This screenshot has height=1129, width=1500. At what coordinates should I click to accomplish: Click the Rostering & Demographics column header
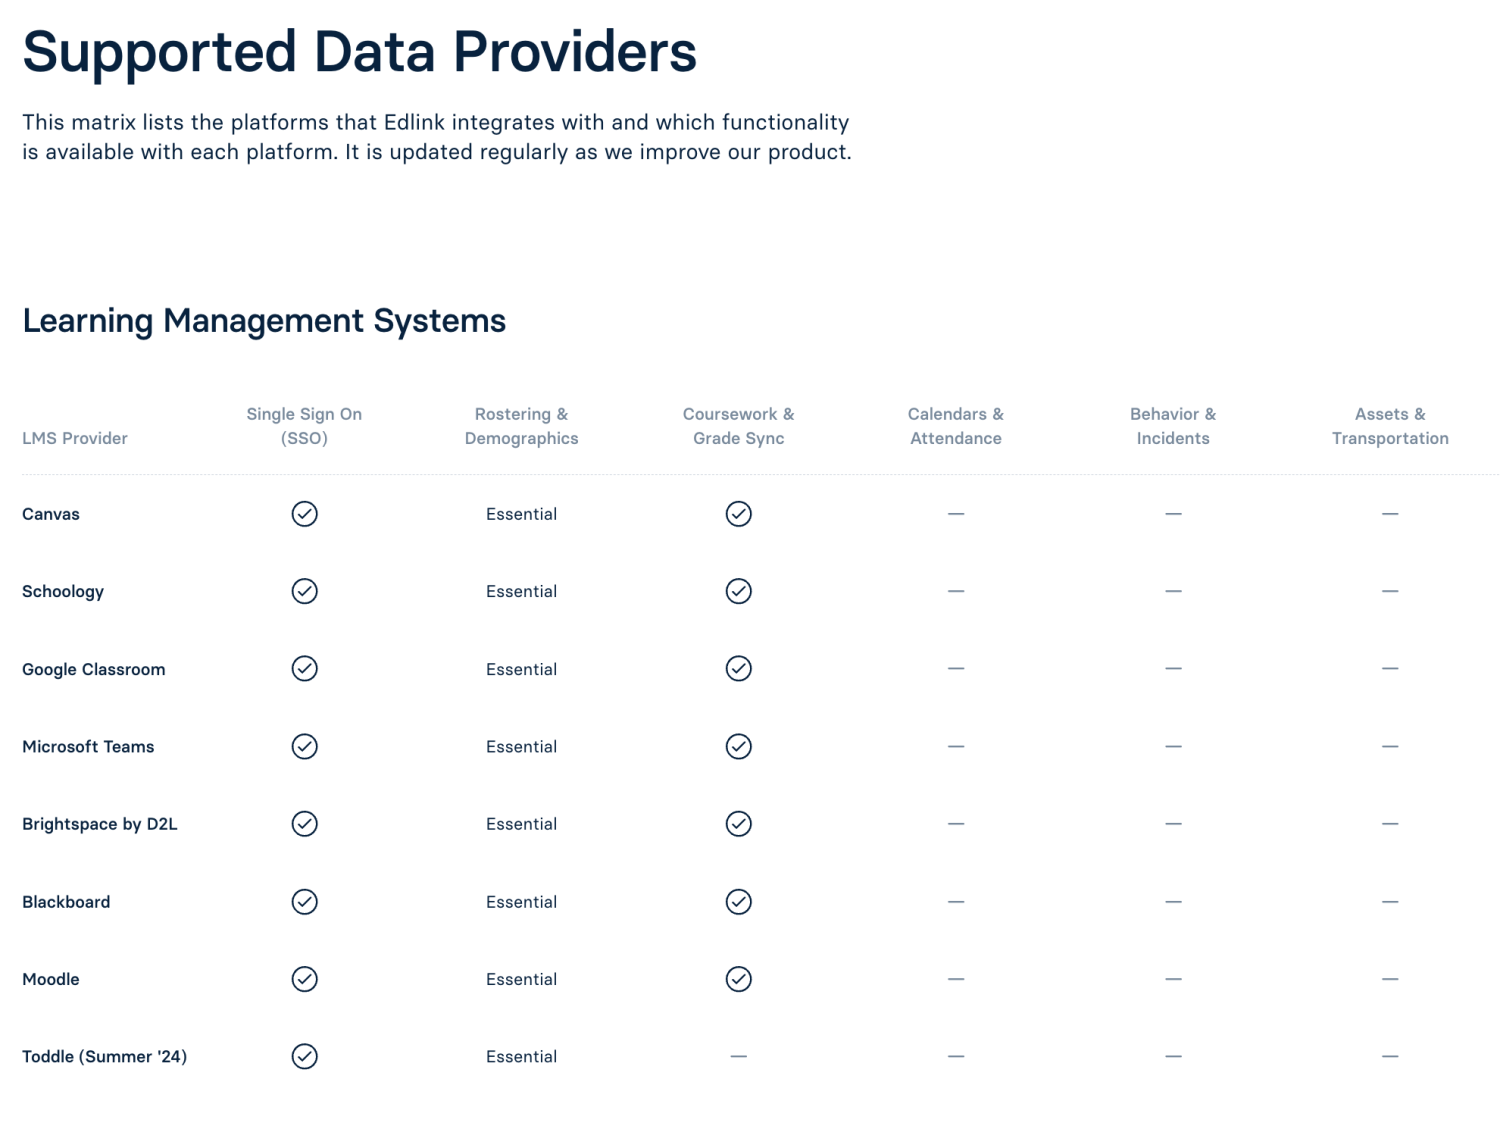click(x=522, y=426)
